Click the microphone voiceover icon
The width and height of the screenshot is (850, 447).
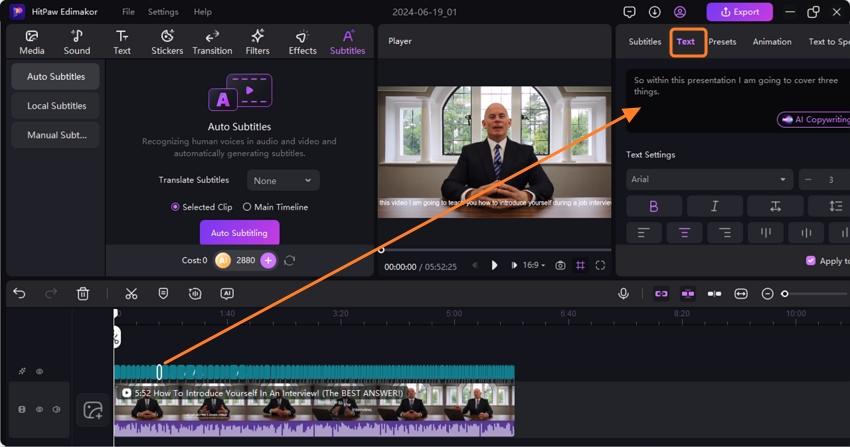click(623, 294)
